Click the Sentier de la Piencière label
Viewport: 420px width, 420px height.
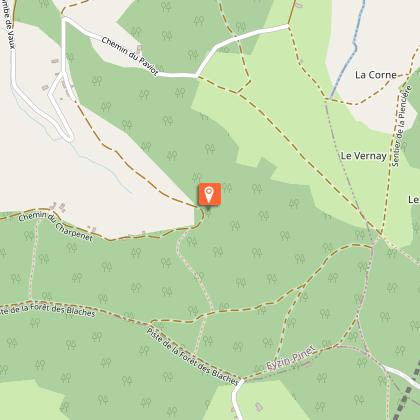tap(400, 126)
